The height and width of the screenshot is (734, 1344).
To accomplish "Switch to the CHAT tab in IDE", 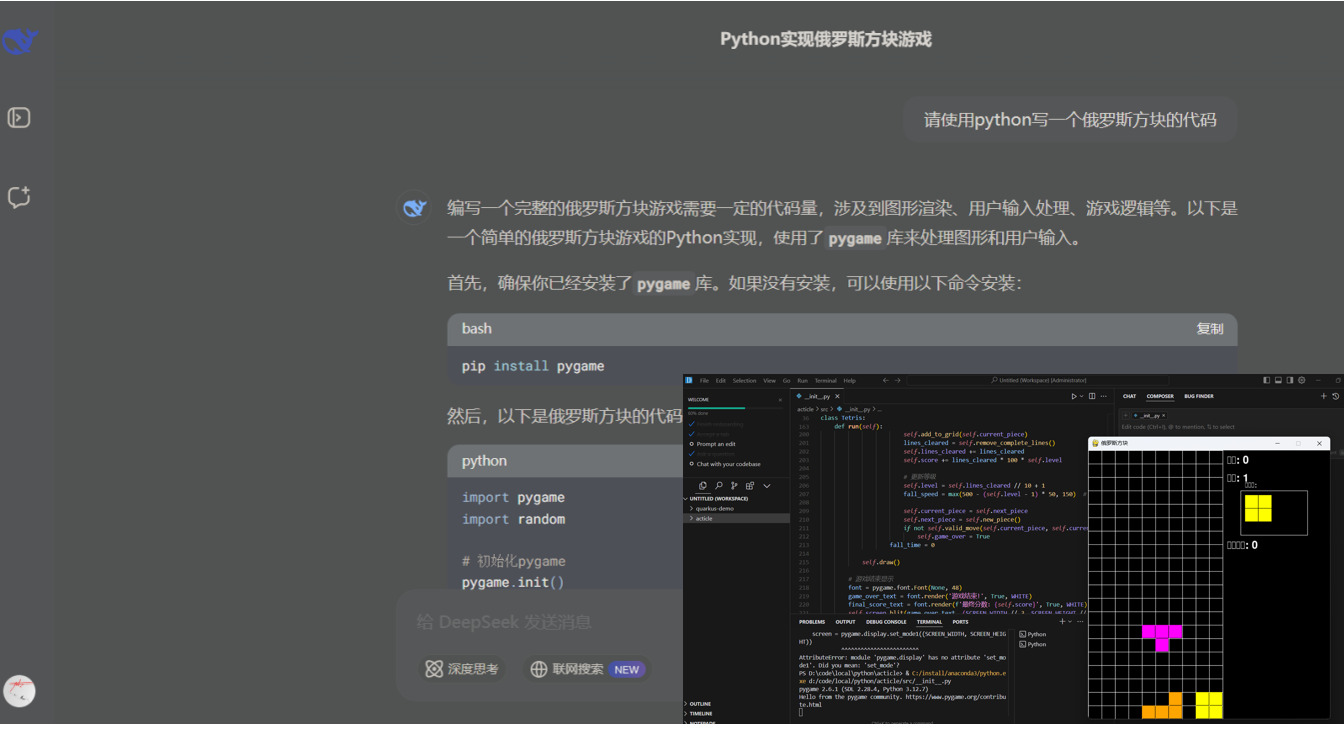I will tap(1129, 396).
